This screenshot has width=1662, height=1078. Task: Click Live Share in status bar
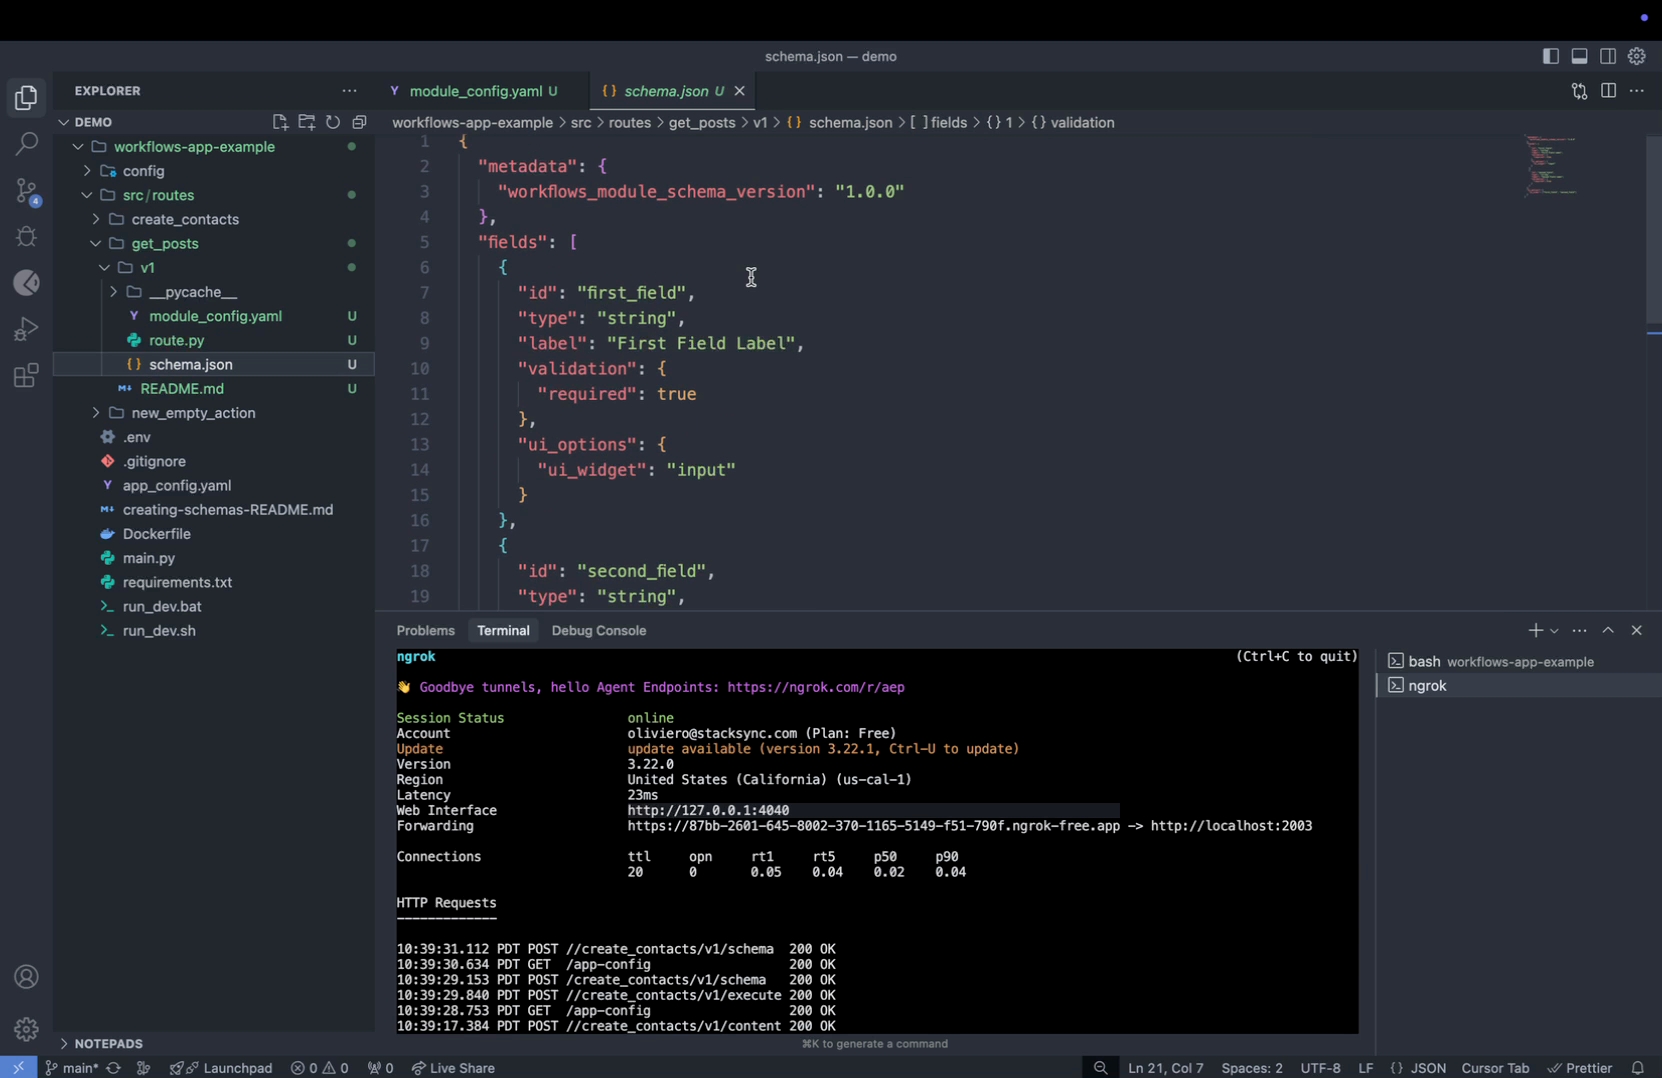pos(453,1068)
